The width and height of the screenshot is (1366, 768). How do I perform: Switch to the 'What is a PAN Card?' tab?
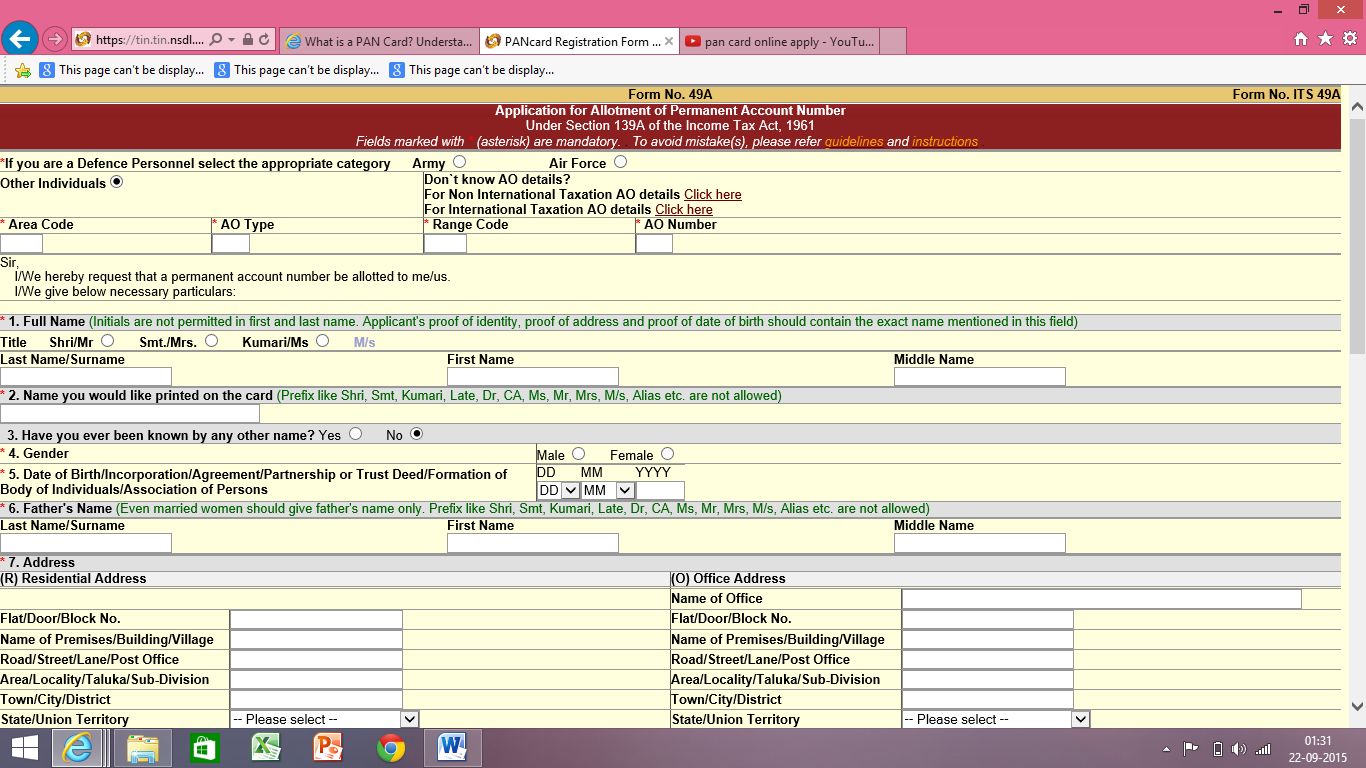379,41
